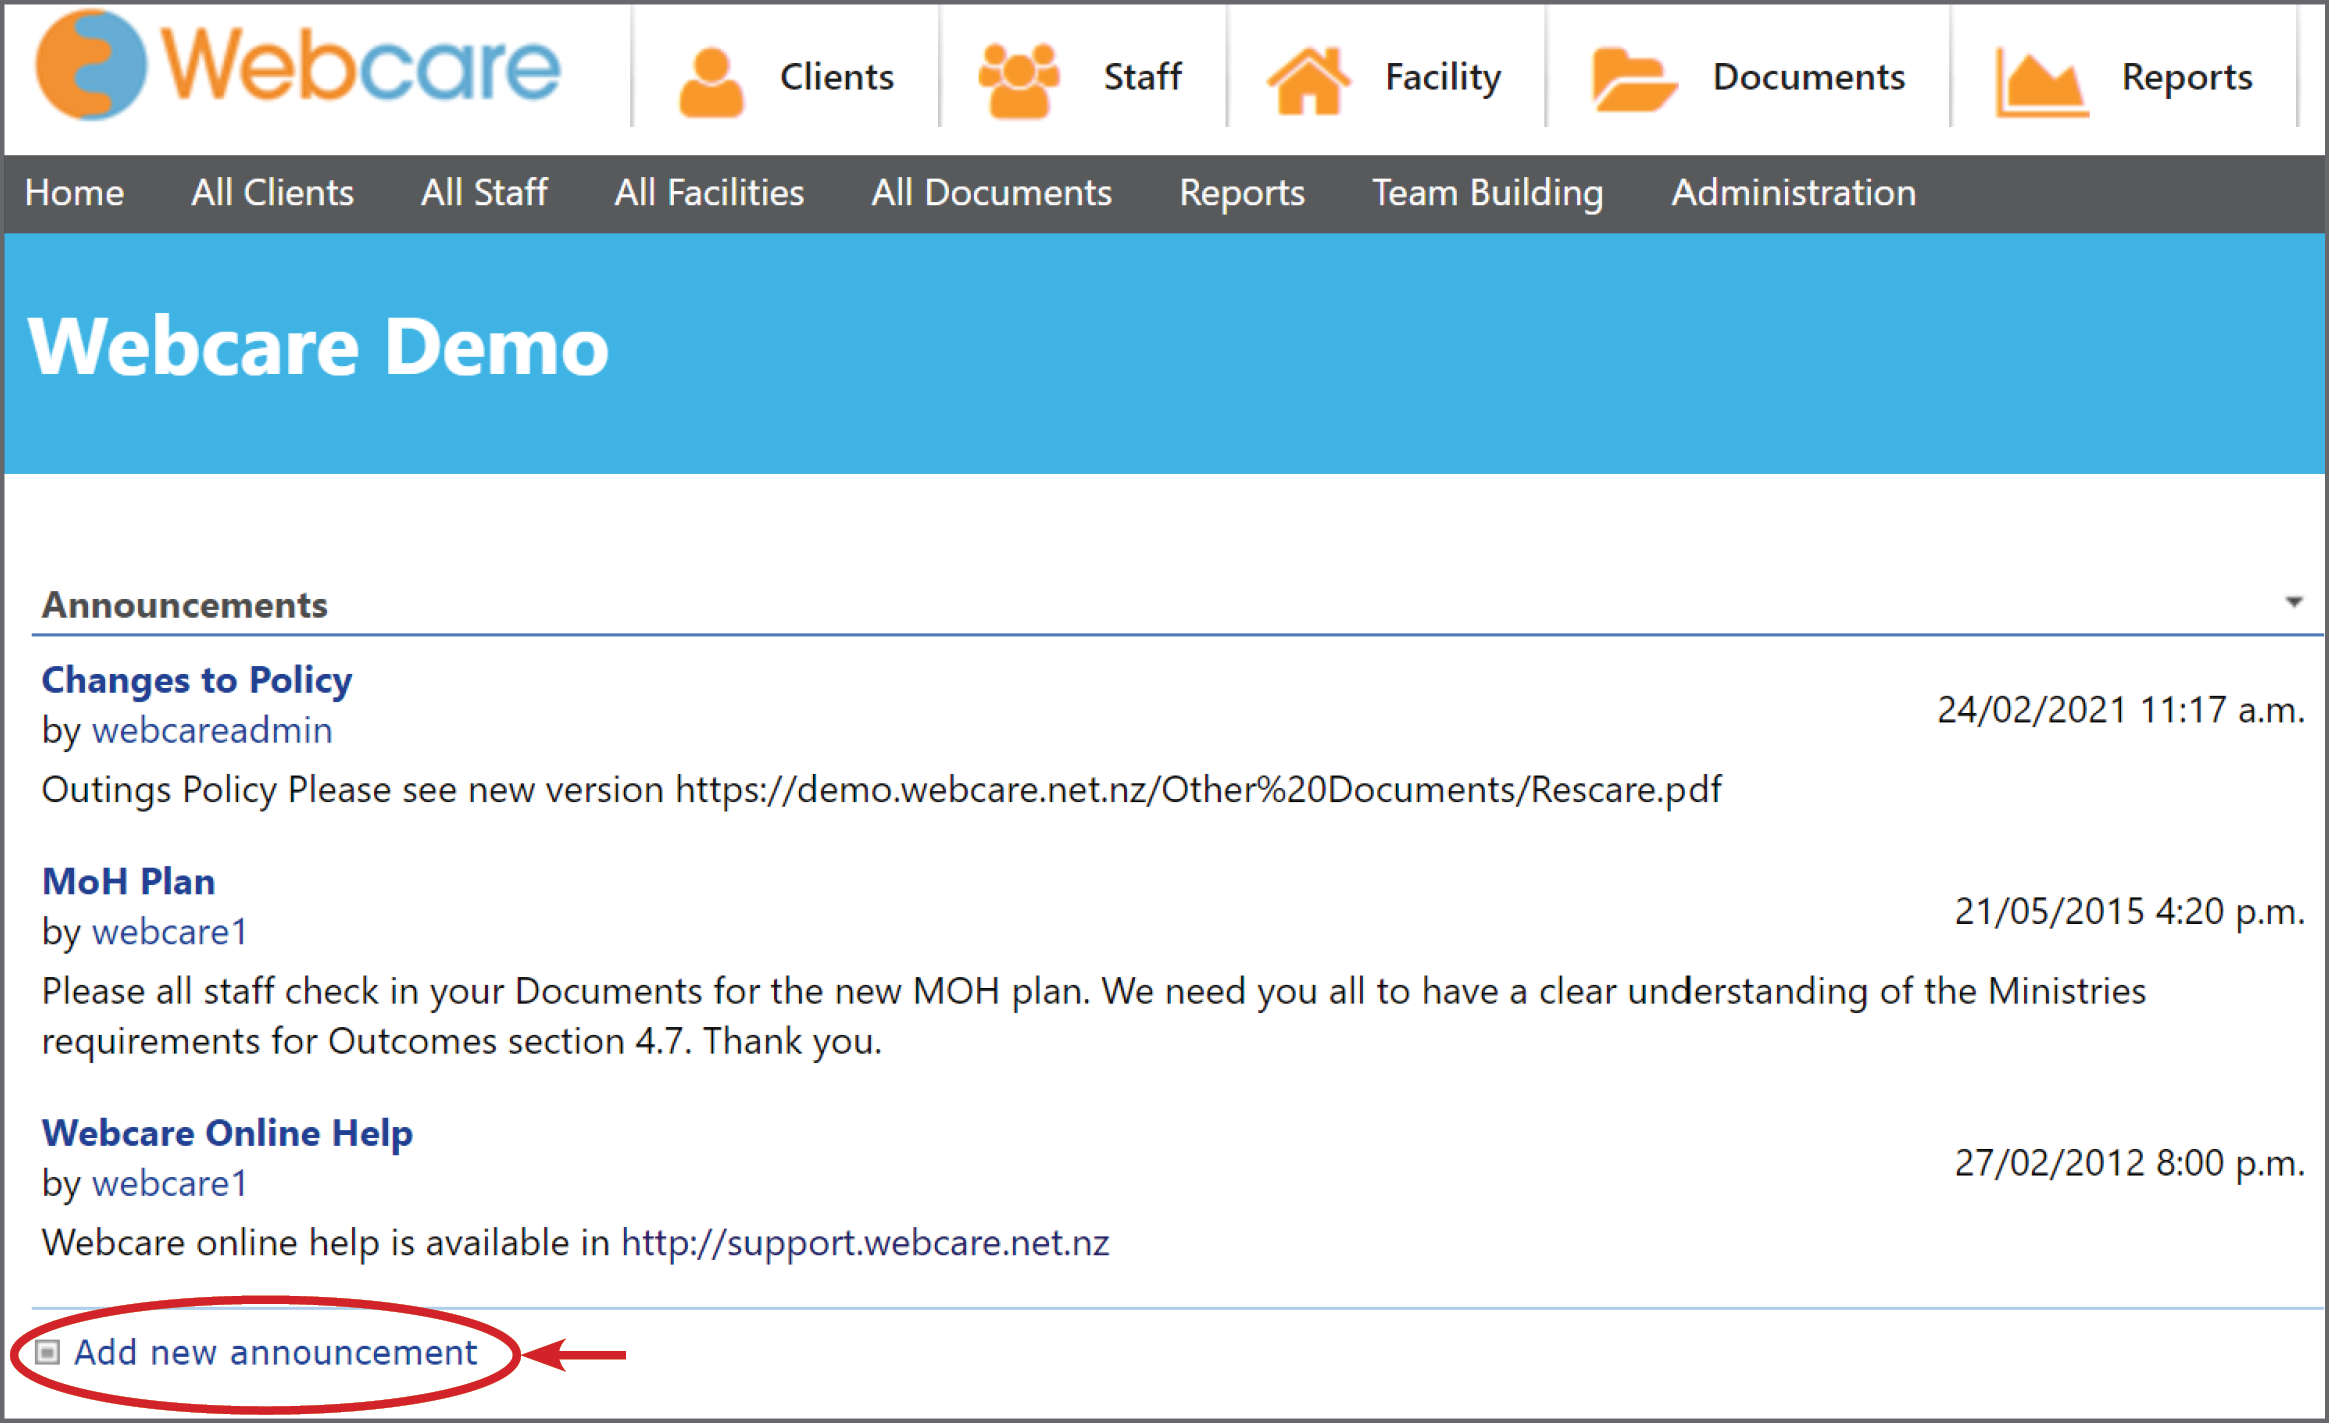This screenshot has width=2329, height=1423.
Task: Open Staff via the group icon
Action: (1018, 80)
